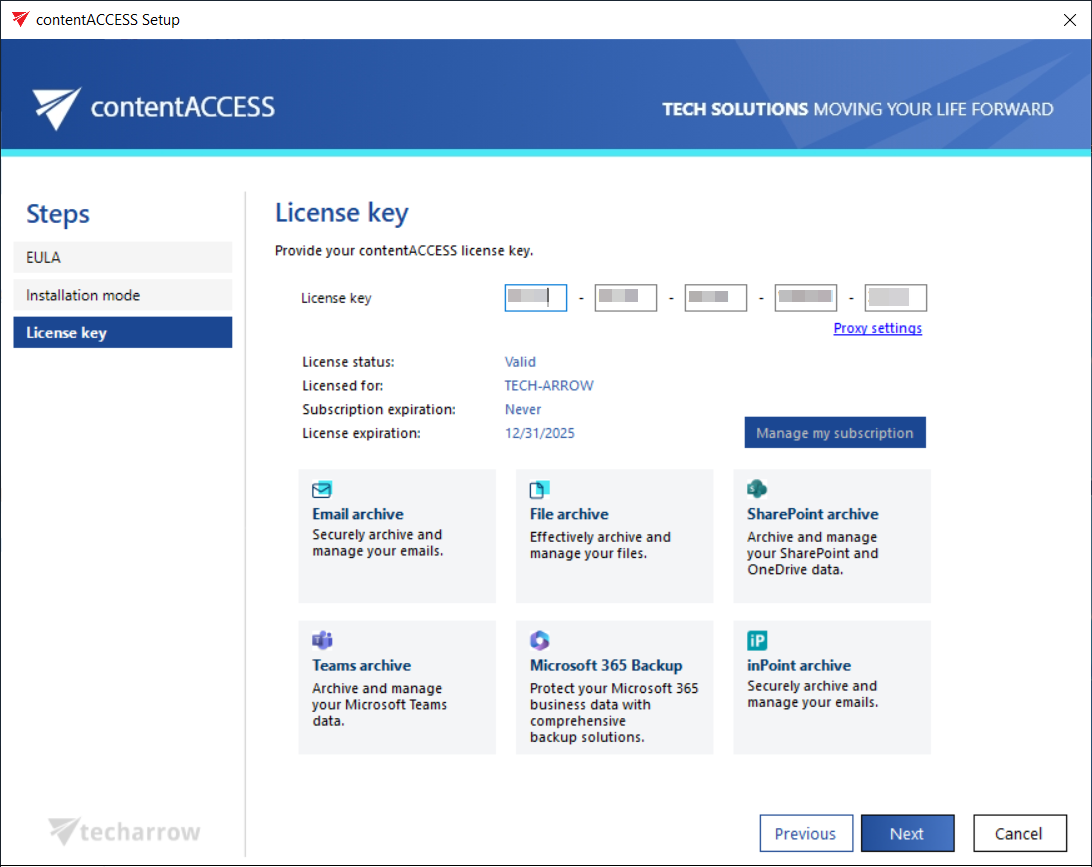Viewport: 1092px width, 867px height.
Task: Open Proxy settings link
Action: pyautogui.click(x=877, y=328)
